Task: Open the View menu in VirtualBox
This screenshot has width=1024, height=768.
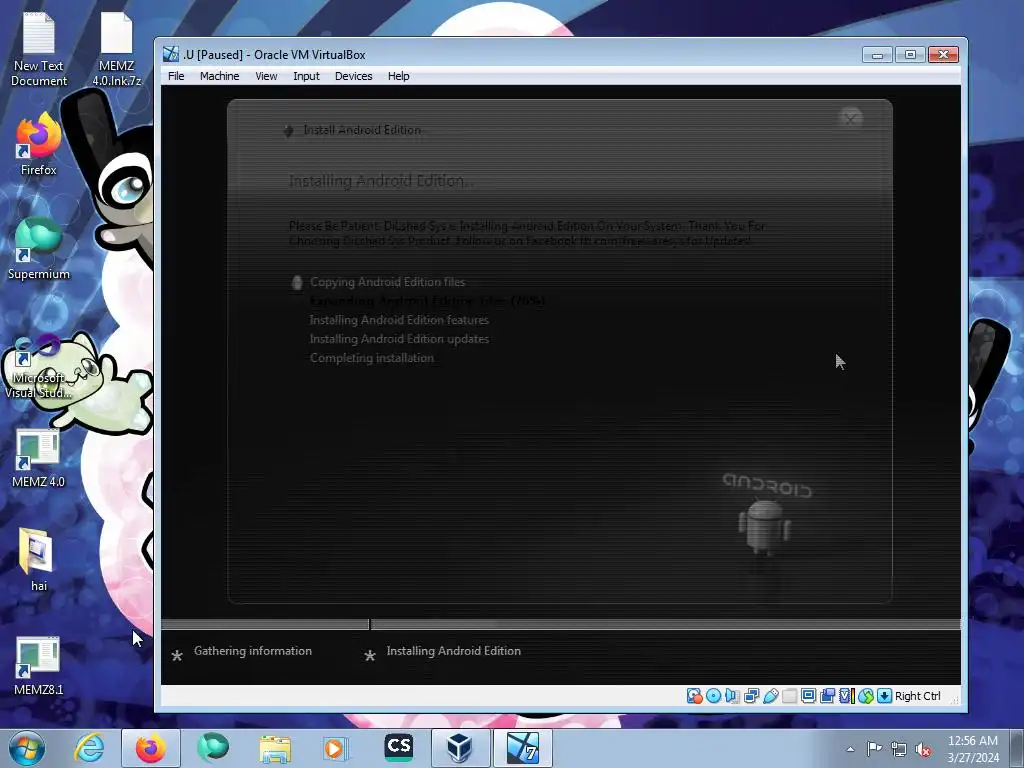Action: pyautogui.click(x=266, y=76)
